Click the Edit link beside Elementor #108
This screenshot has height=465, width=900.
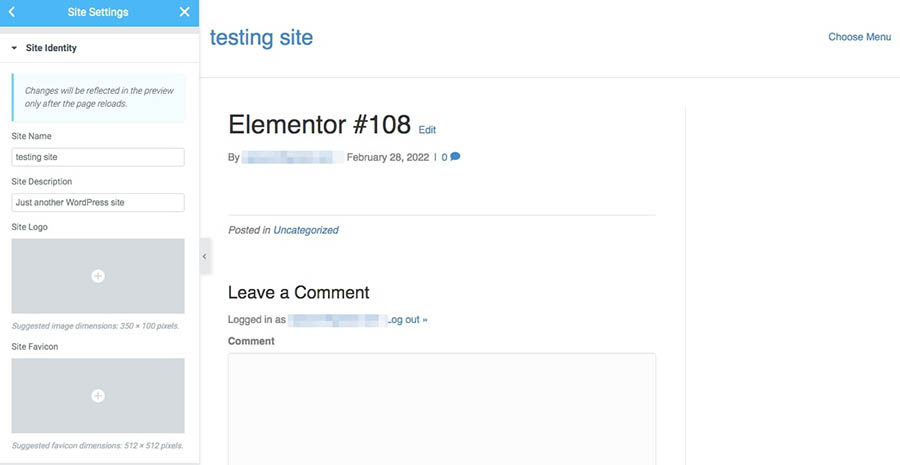click(x=427, y=130)
